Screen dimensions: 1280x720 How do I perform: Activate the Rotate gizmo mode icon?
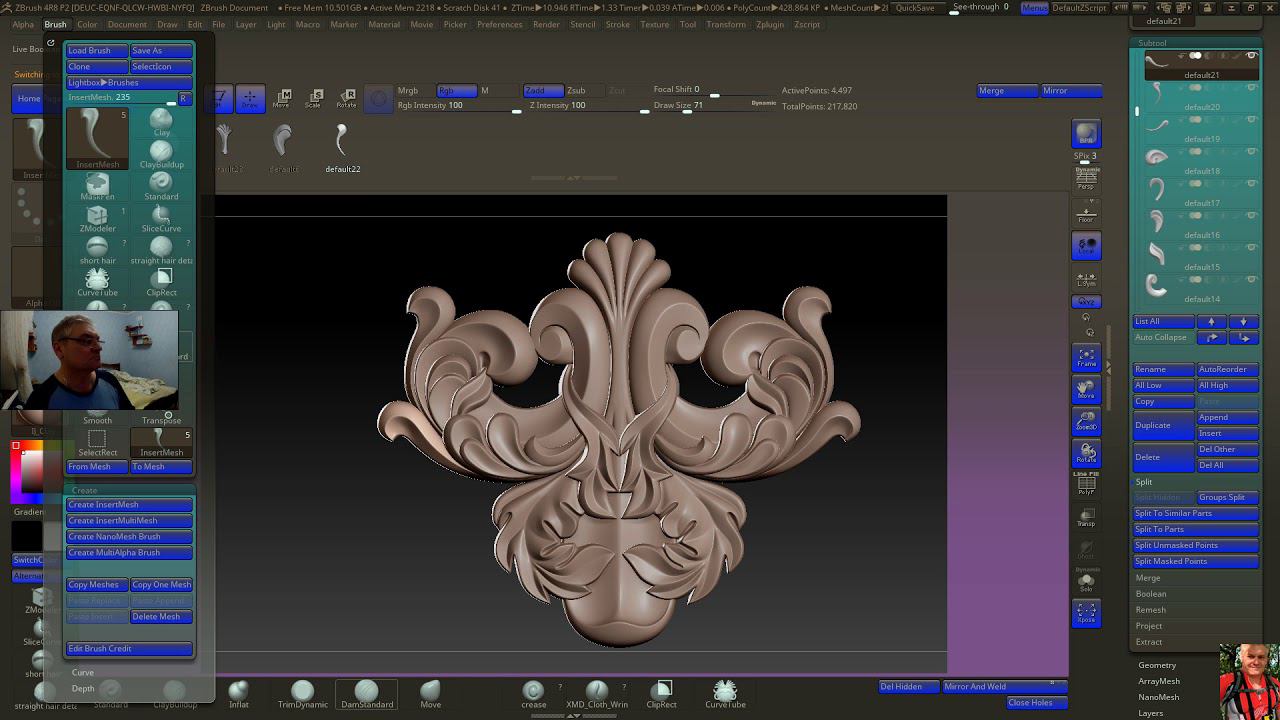(346, 97)
